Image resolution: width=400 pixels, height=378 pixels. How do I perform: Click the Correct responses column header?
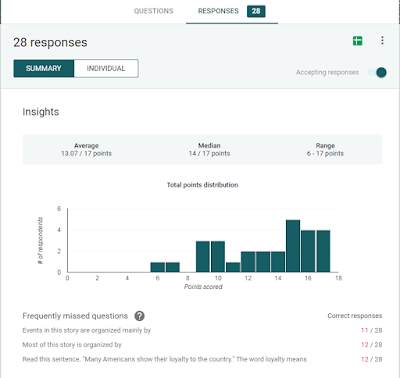[x=355, y=316]
